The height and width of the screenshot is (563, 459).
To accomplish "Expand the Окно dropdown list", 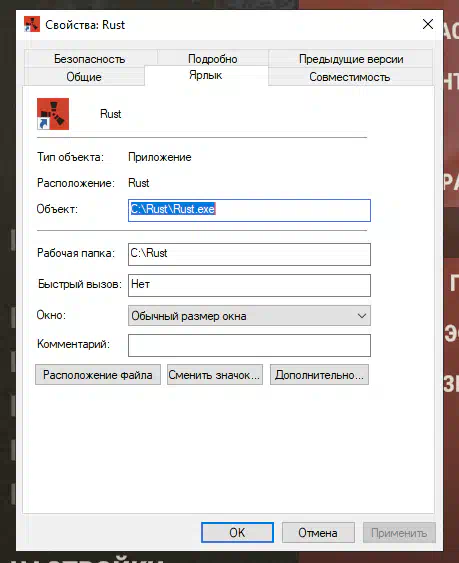I will (x=249, y=316).
